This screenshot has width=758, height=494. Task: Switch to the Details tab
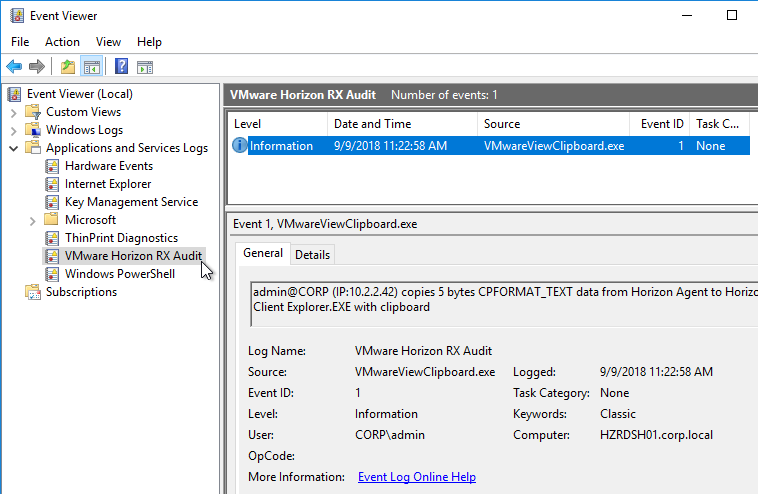point(312,255)
